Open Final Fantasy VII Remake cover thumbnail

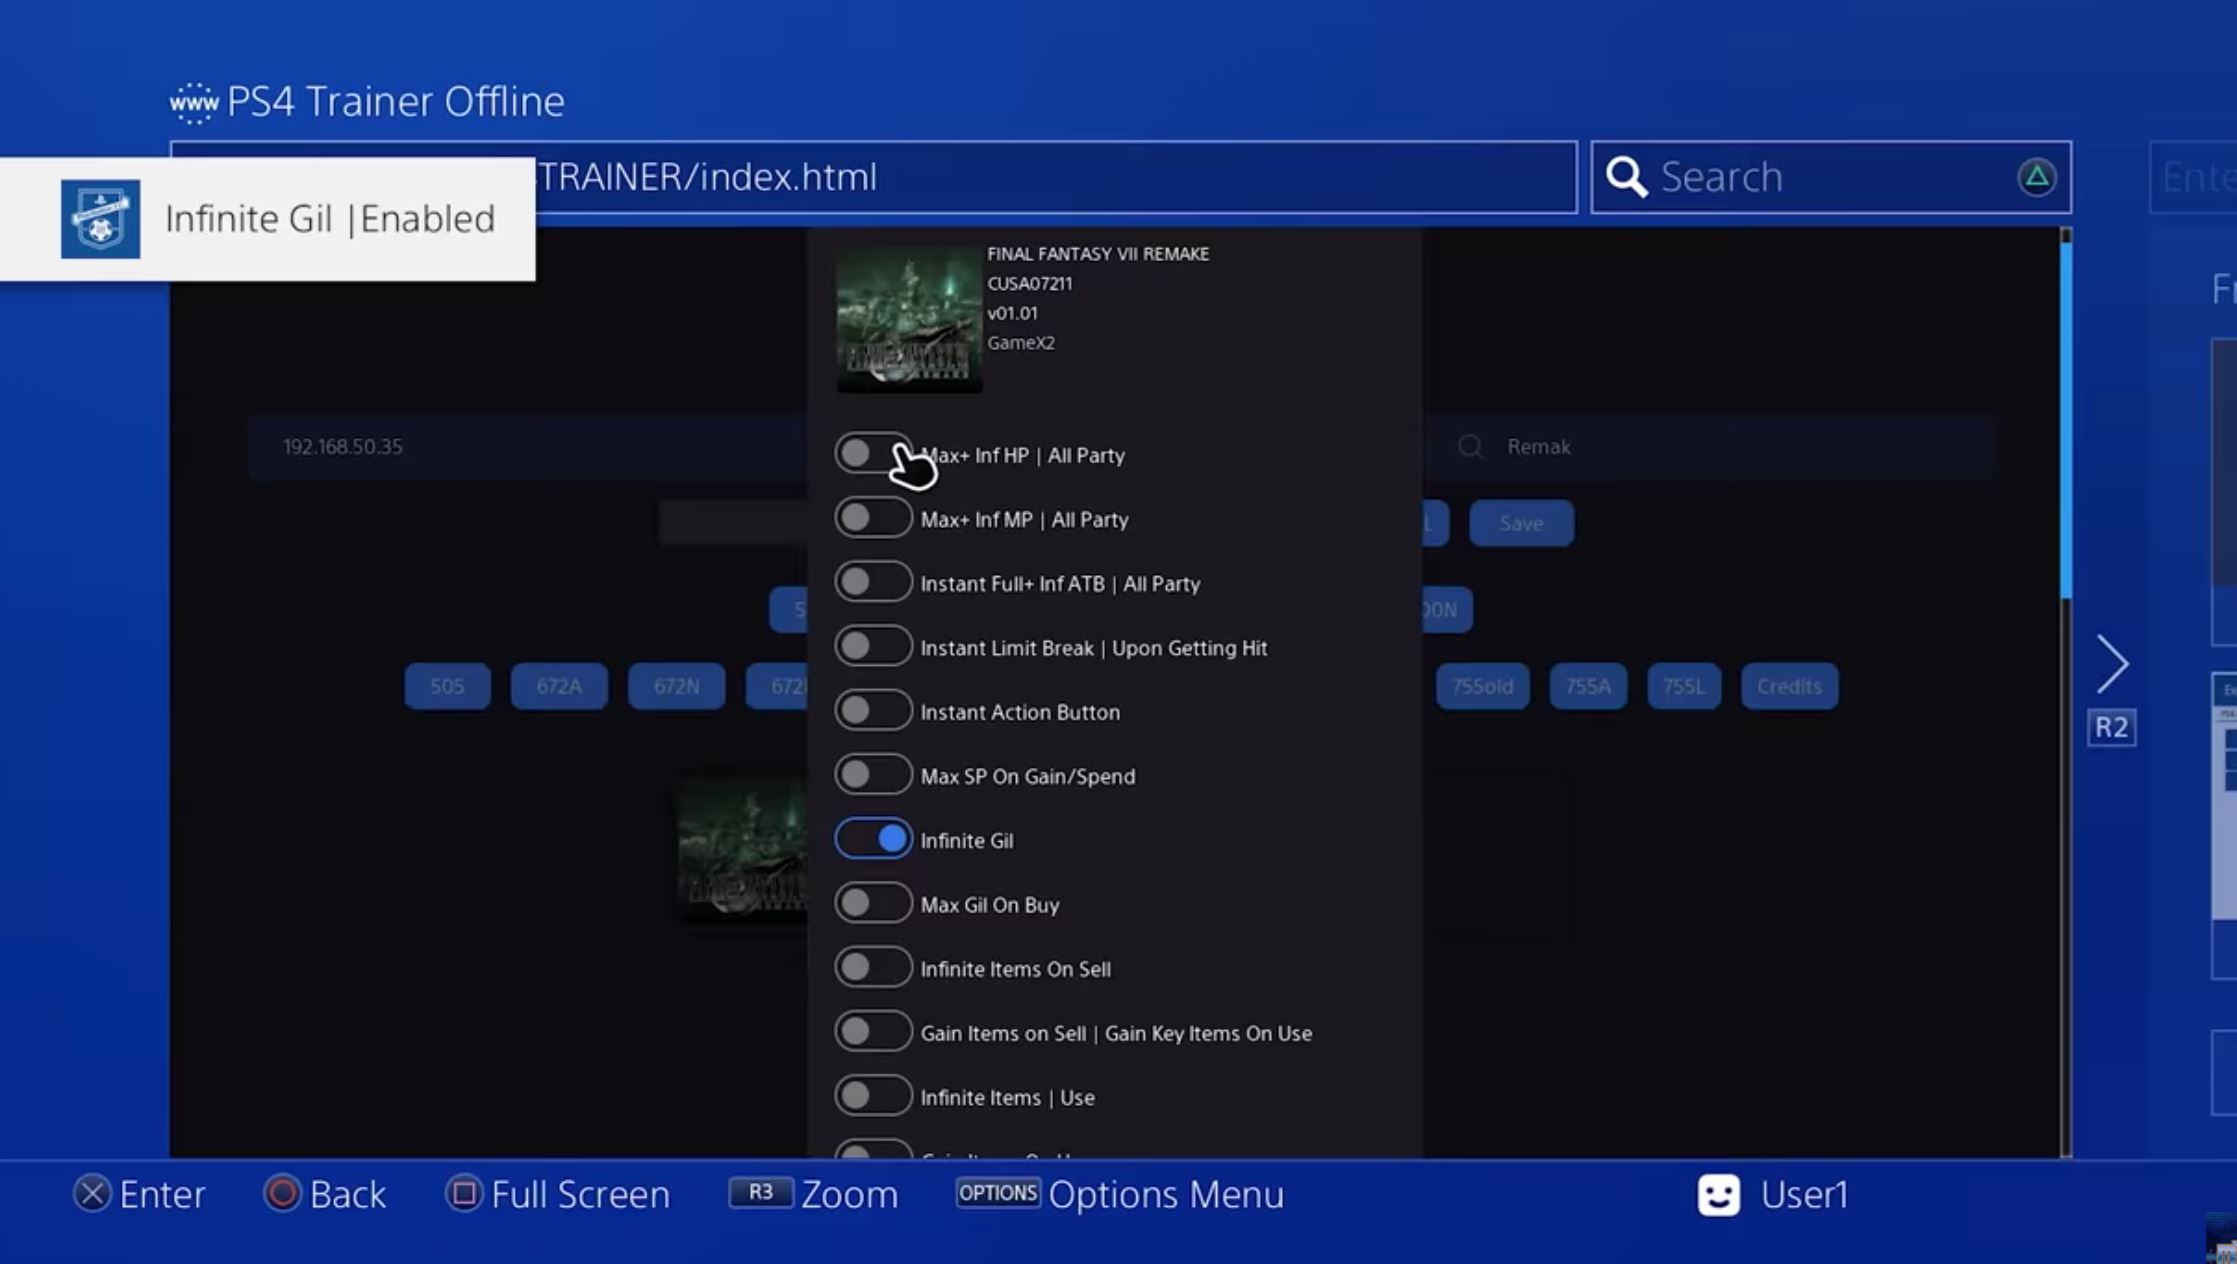coord(909,319)
